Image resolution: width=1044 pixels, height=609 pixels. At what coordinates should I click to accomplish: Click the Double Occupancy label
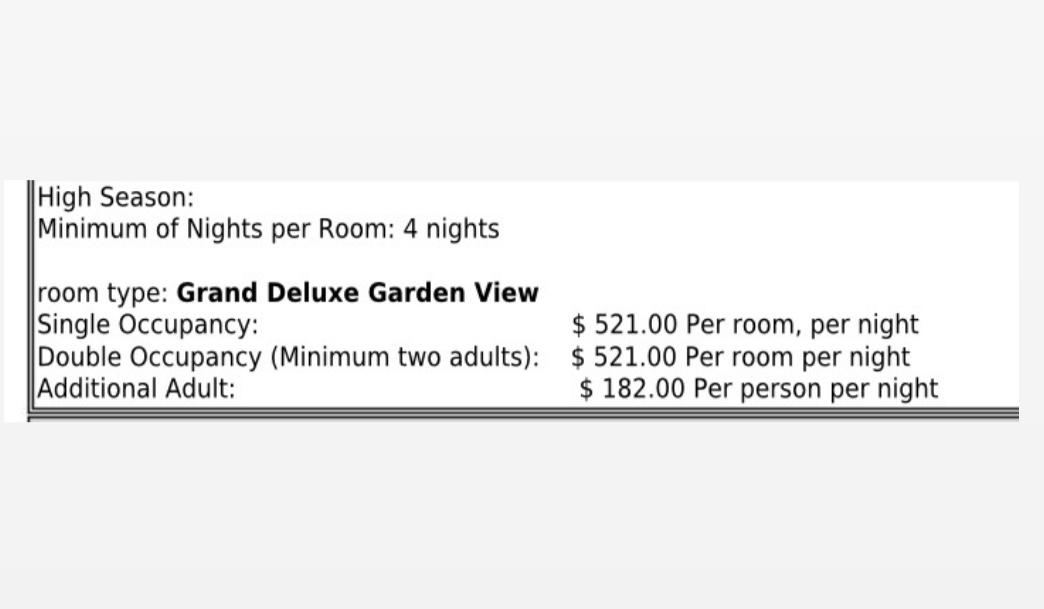[149, 357]
